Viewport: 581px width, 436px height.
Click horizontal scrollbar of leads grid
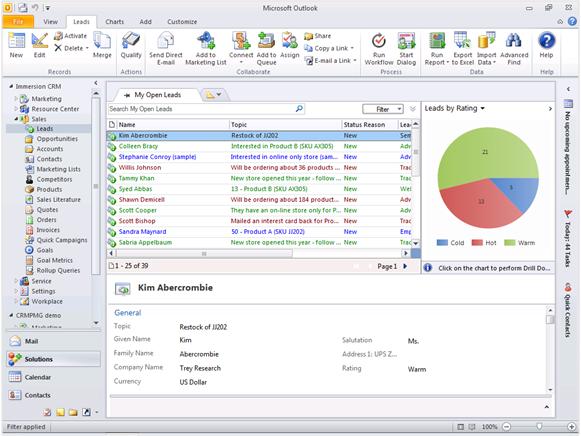click(204, 254)
